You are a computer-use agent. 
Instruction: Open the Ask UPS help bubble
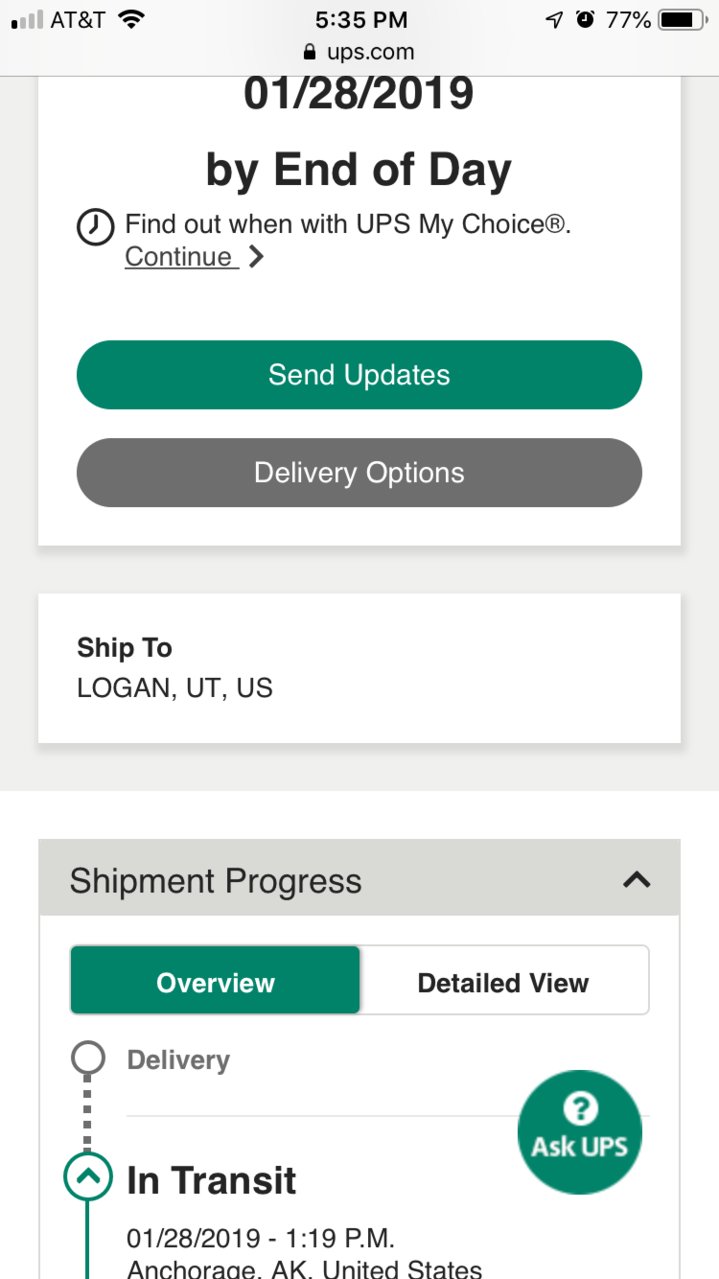[580, 1131]
